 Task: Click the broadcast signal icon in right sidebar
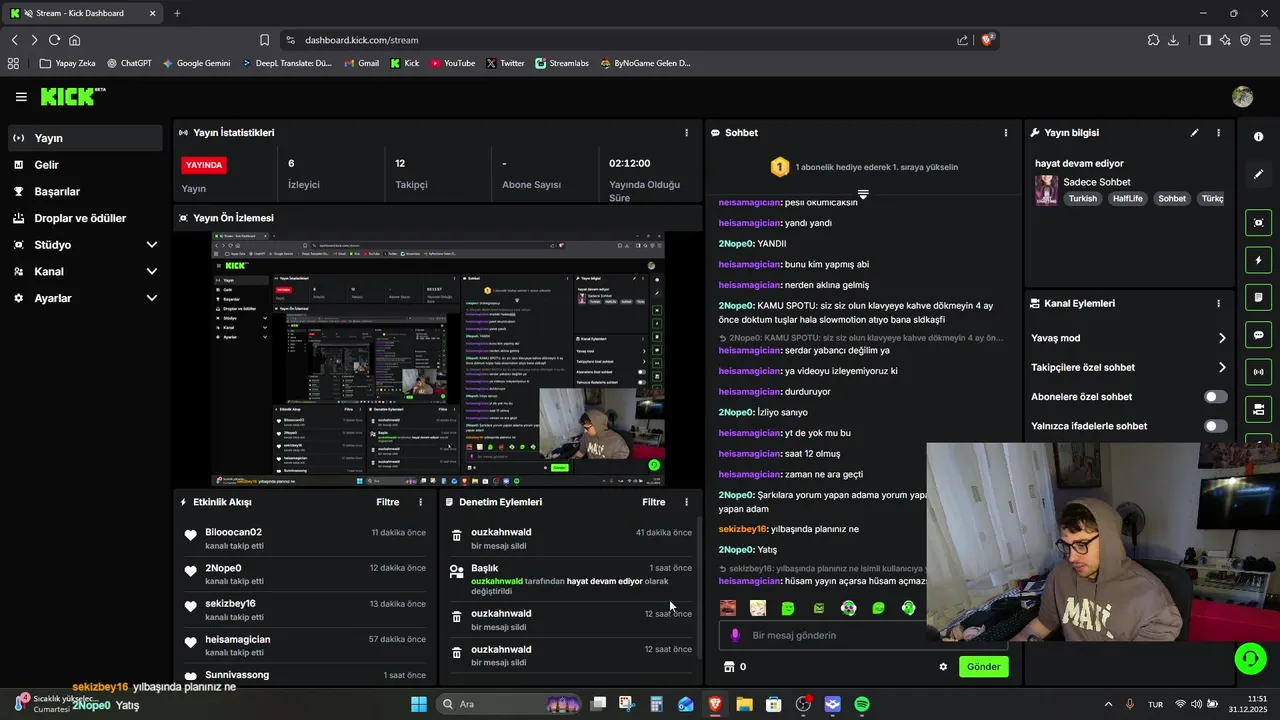pos(1258,372)
